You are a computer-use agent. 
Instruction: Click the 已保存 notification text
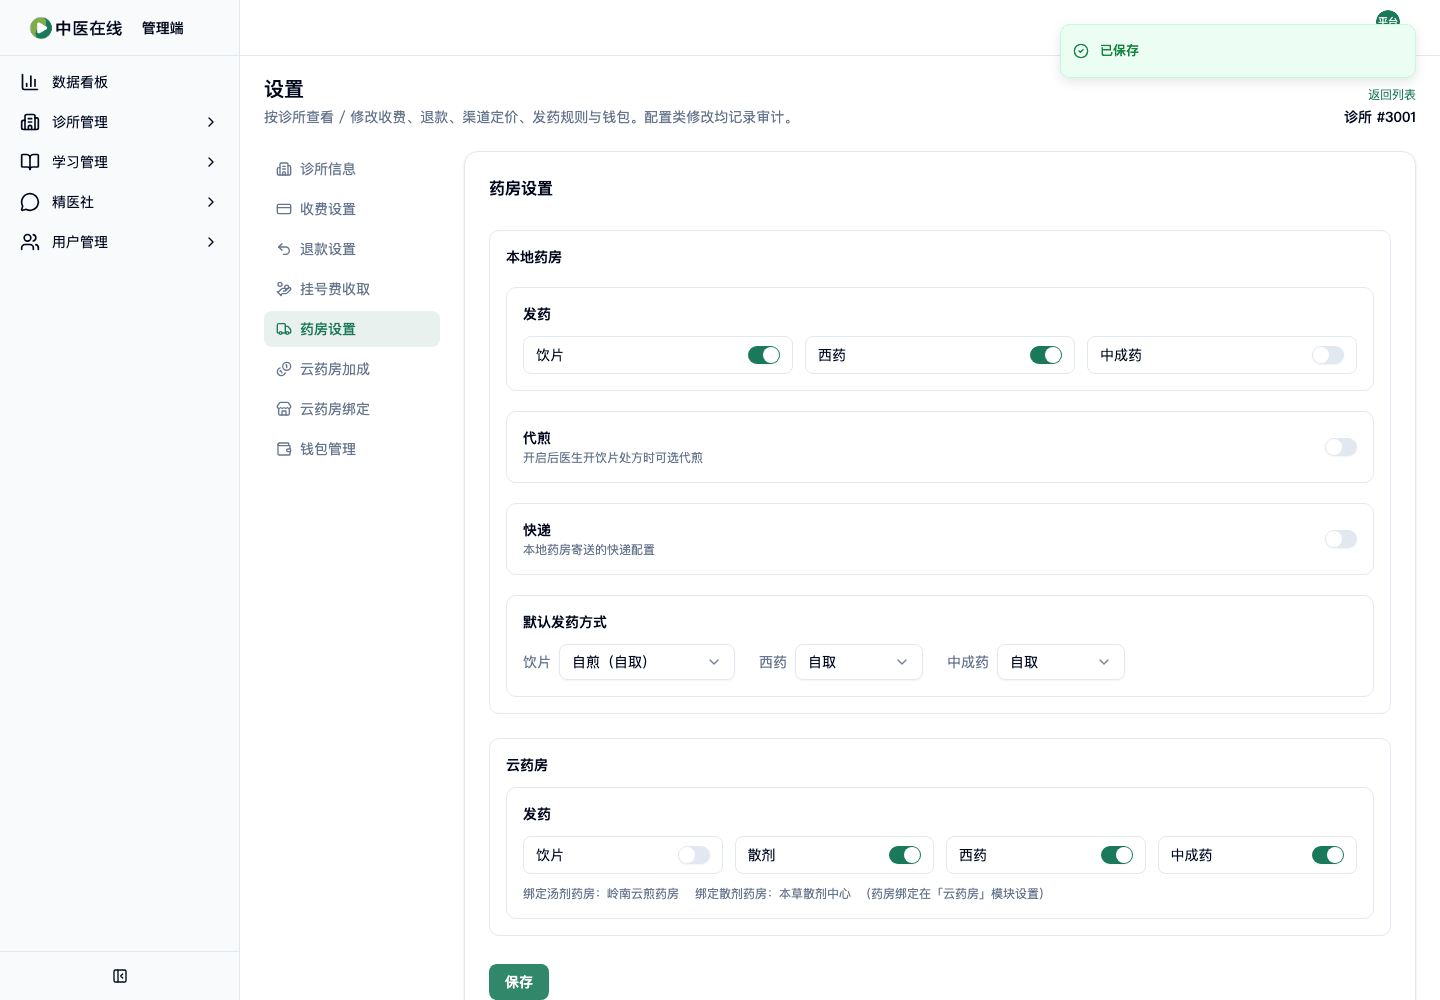pyautogui.click(x=1119, y=51)
